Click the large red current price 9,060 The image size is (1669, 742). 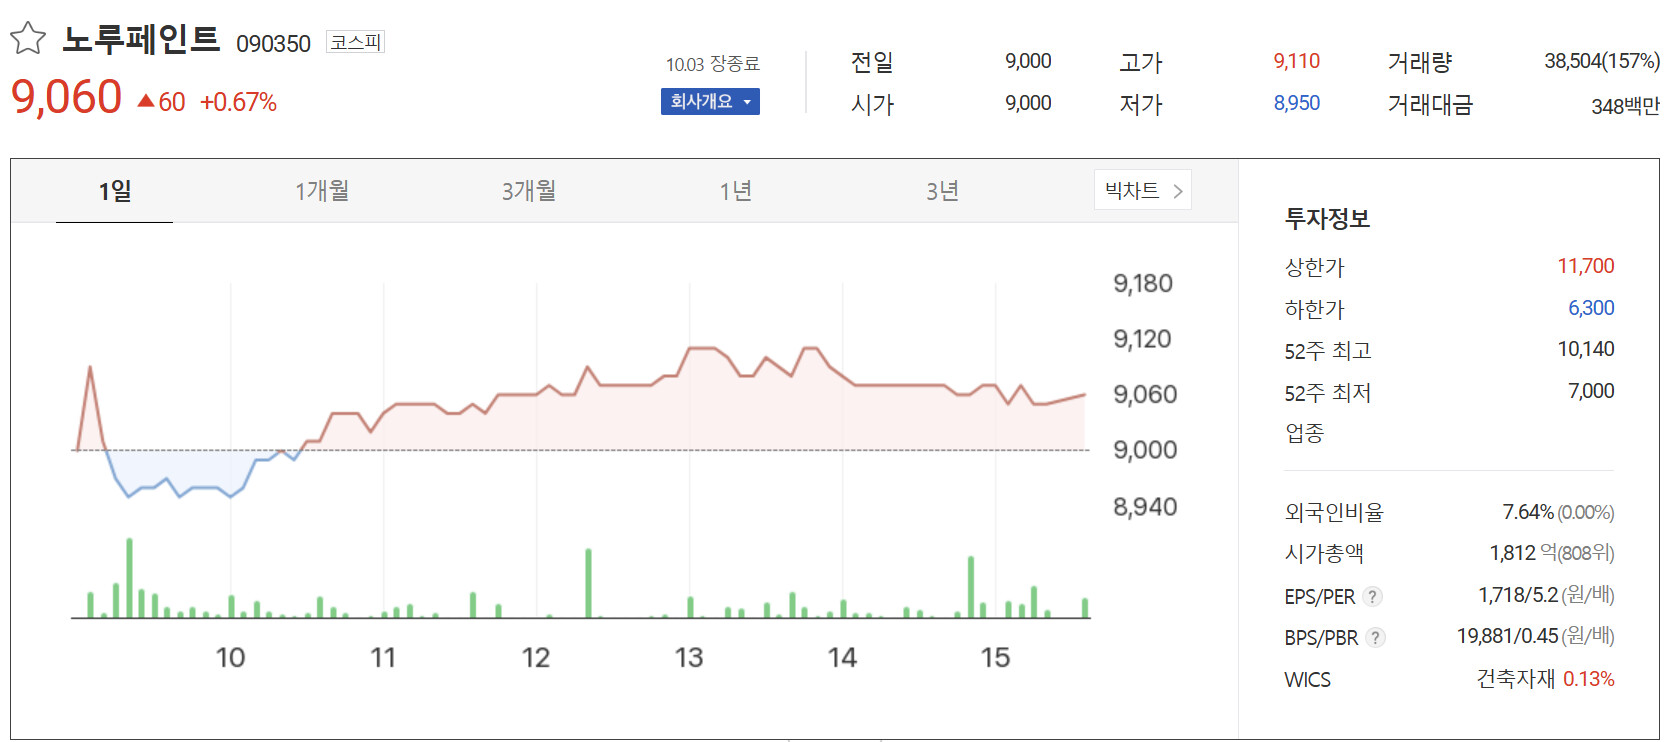tap(66, 98)
